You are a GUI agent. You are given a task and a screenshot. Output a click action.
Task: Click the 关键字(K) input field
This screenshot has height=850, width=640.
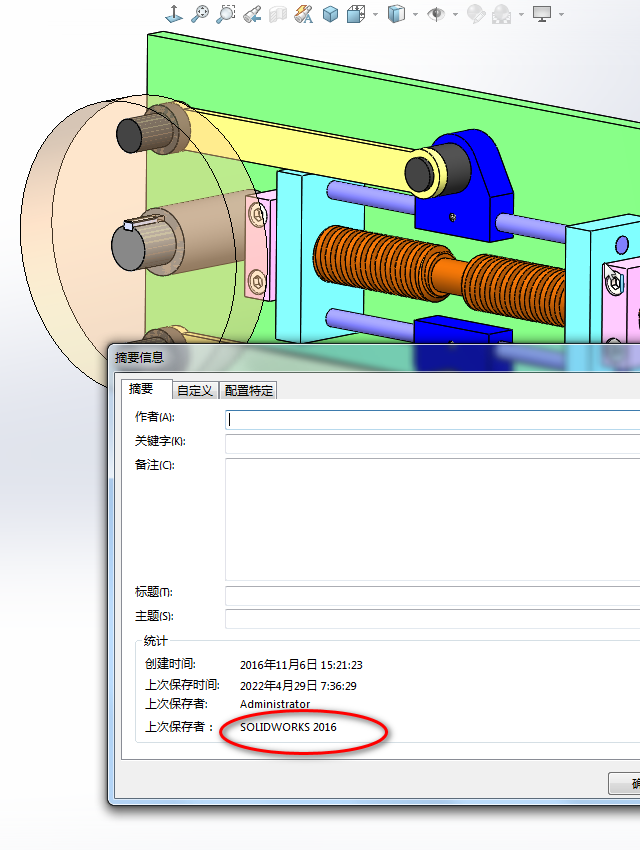click(432, 443)
